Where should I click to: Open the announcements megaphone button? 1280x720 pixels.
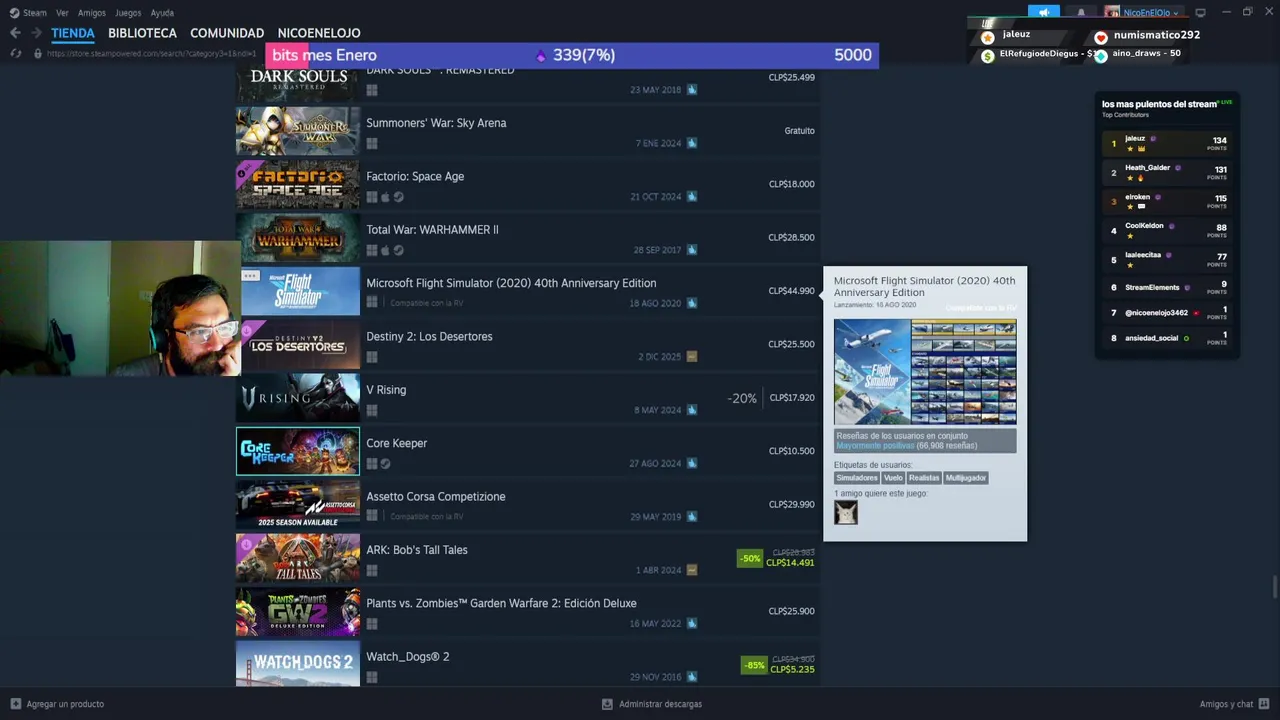(x=1043, y=13)
